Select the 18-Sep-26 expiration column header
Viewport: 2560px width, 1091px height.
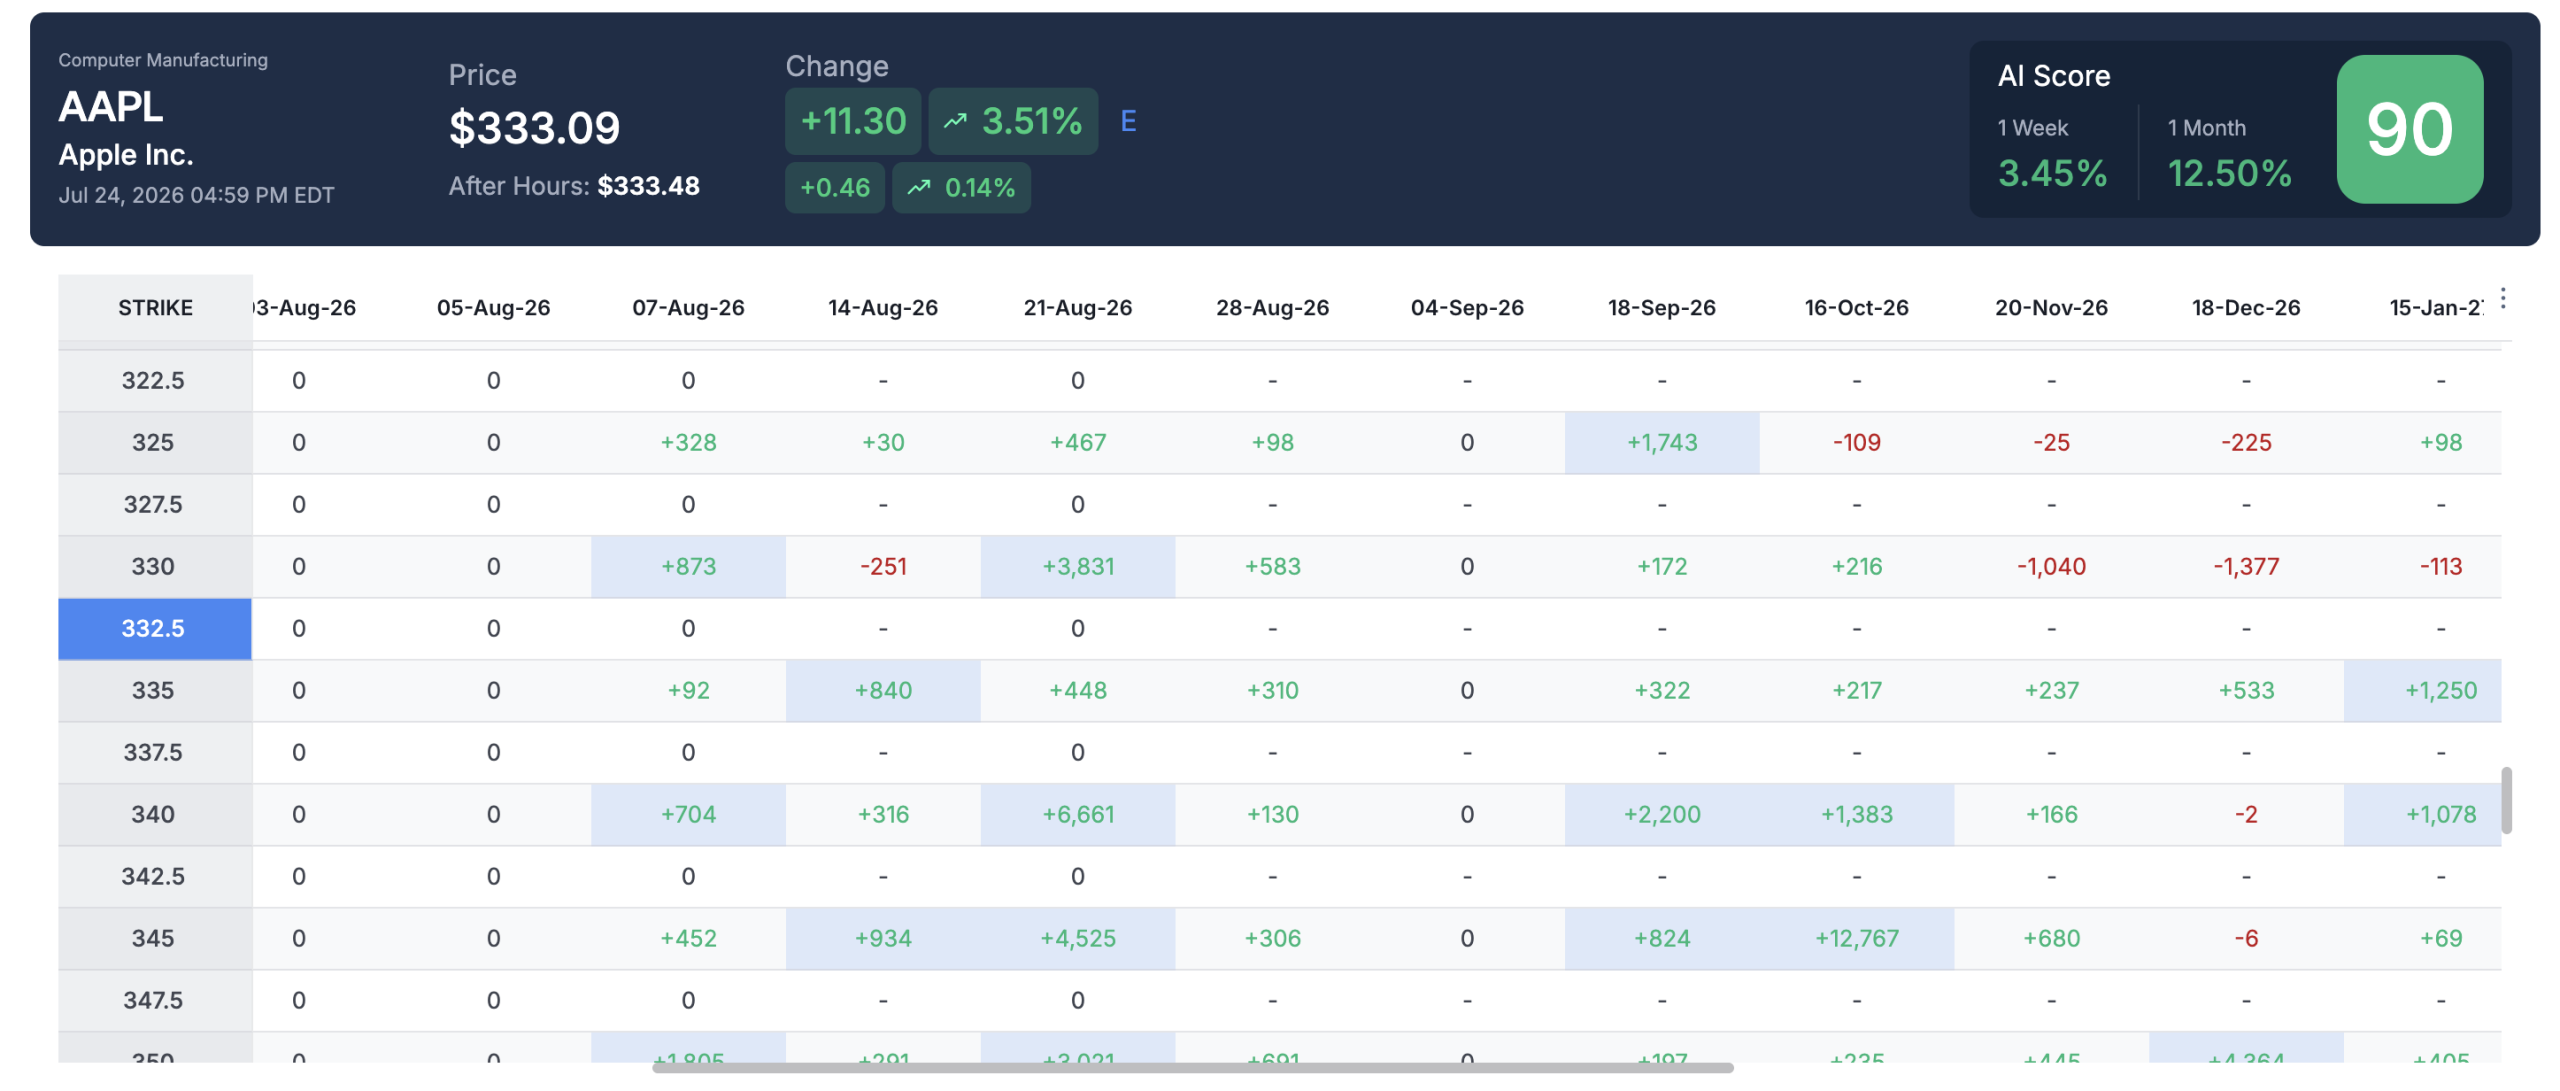[1661, 307]
